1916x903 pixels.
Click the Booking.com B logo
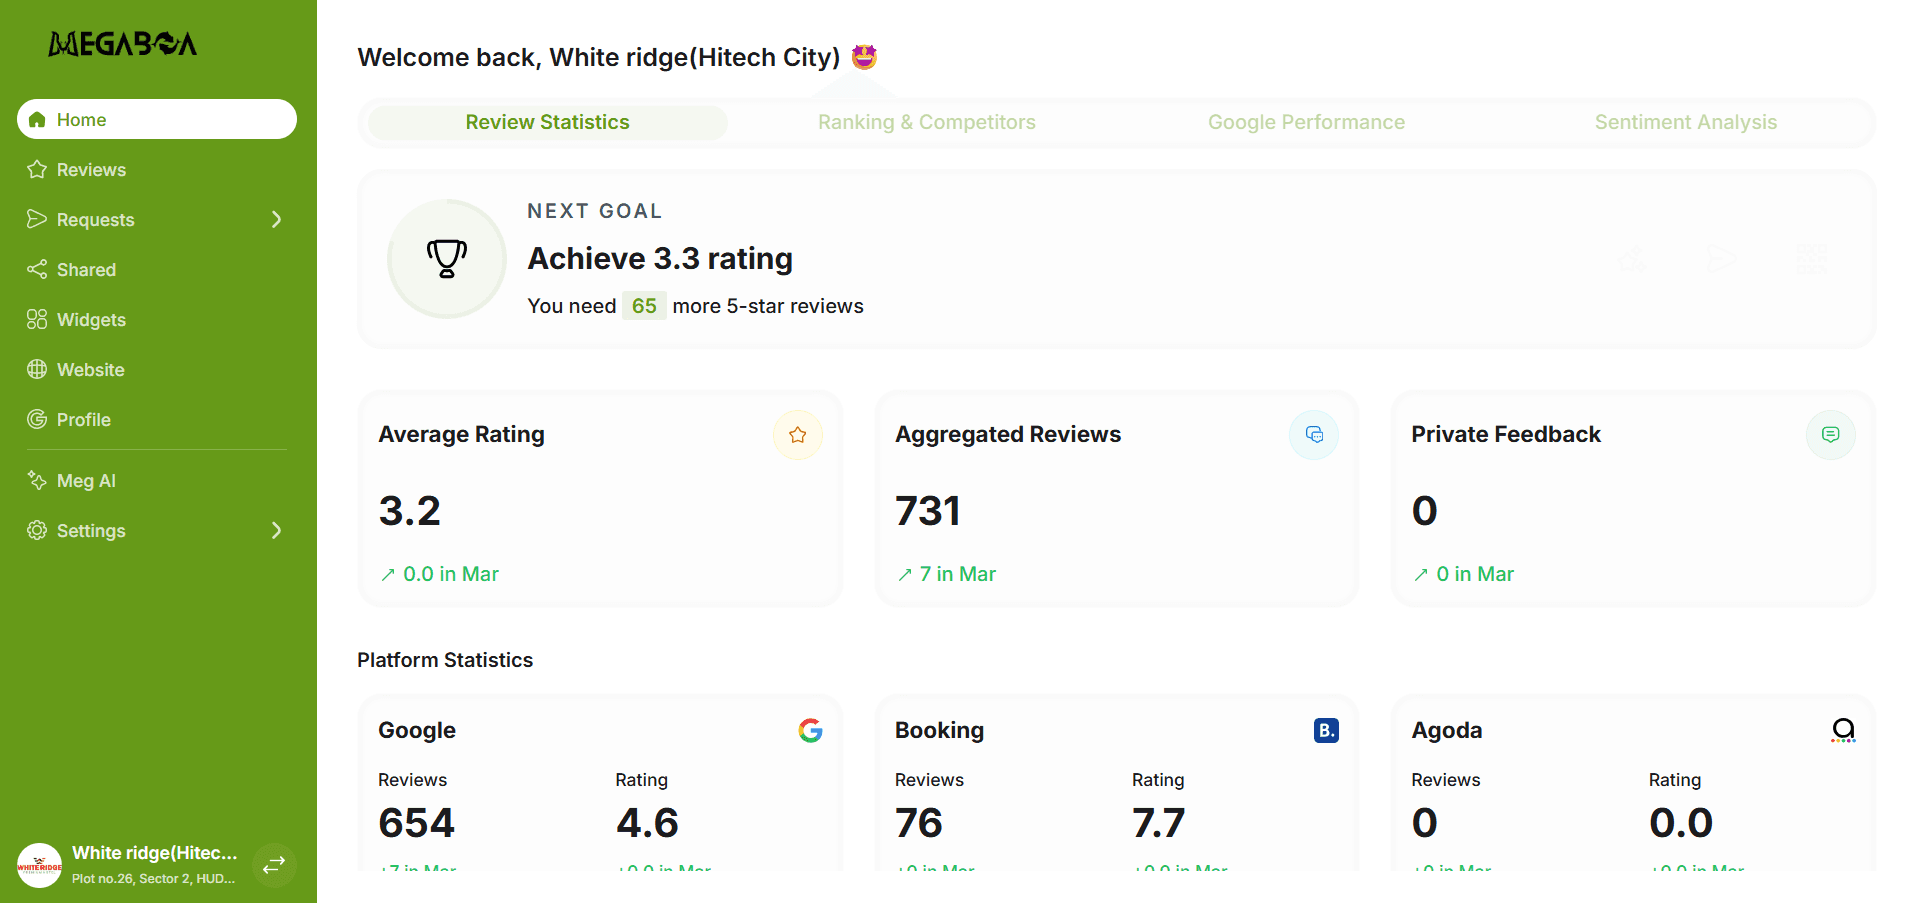pos(1326,731)
